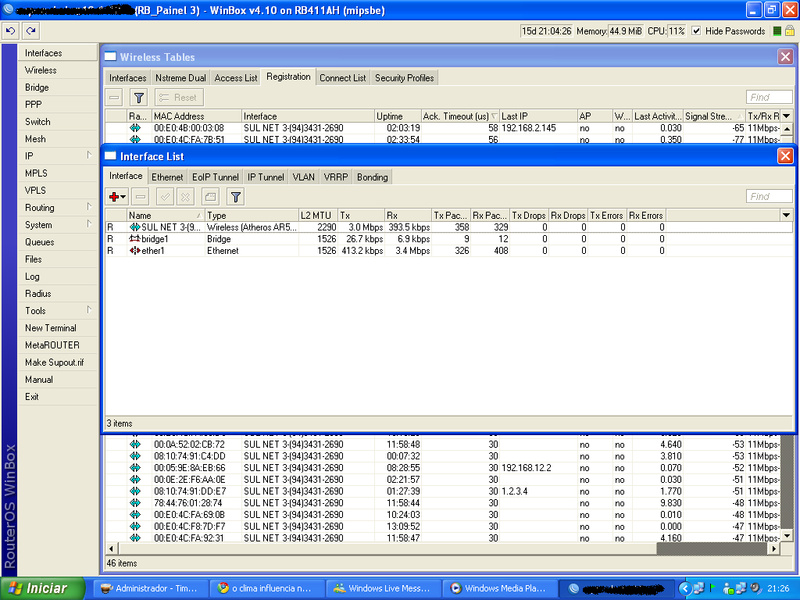Sort by the Signal Strength column header
The width and height of the screenshot is (800, 600).
[711, 117]
